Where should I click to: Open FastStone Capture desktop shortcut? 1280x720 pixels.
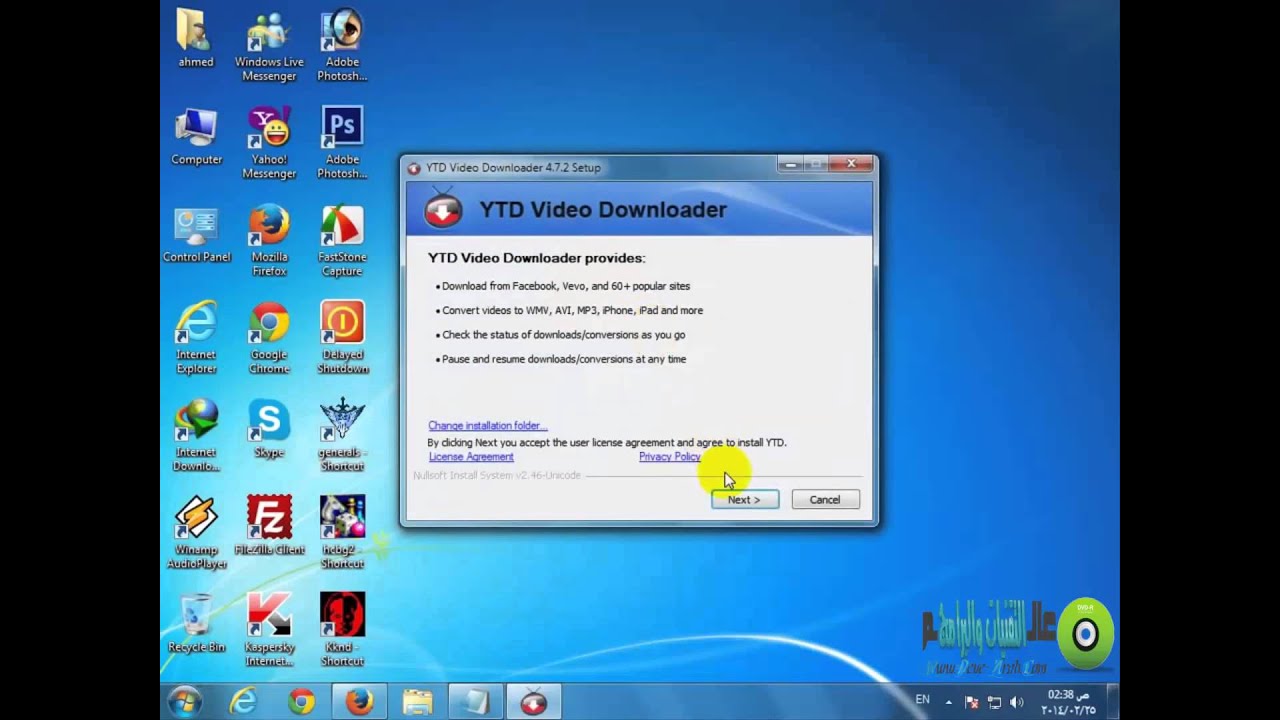342,241
